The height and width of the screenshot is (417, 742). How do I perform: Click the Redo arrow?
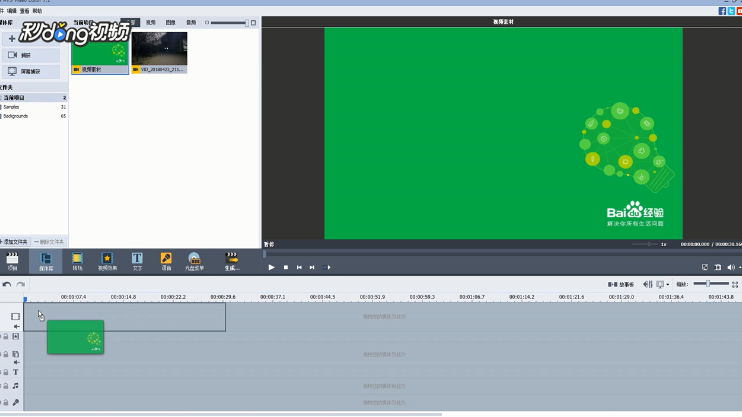tap(20, 284)
